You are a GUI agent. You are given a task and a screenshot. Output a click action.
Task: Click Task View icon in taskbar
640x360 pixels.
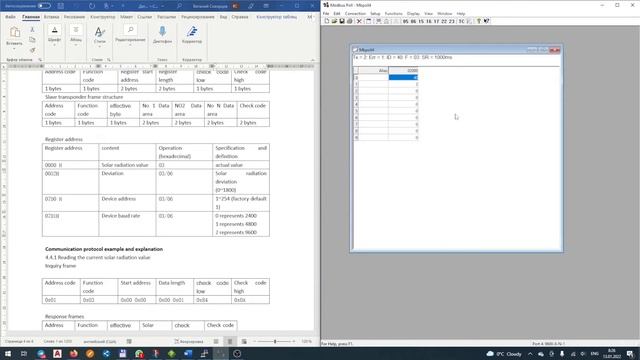point(24,353)
